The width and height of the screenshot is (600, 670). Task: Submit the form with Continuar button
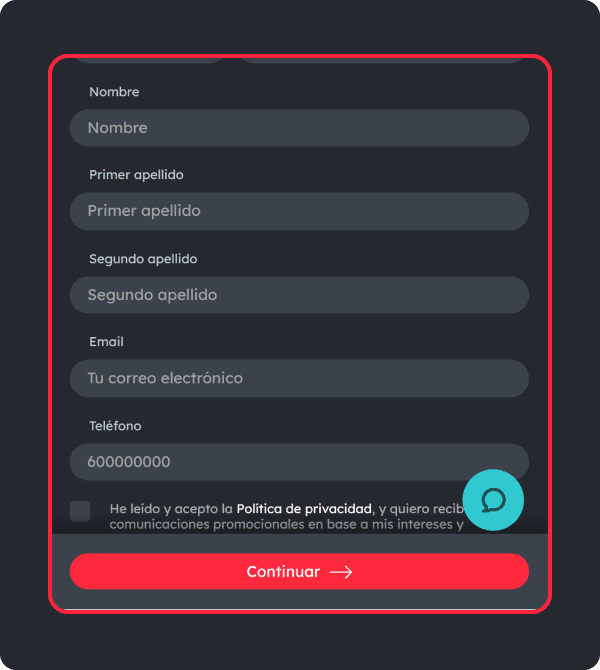coord(299,571)
